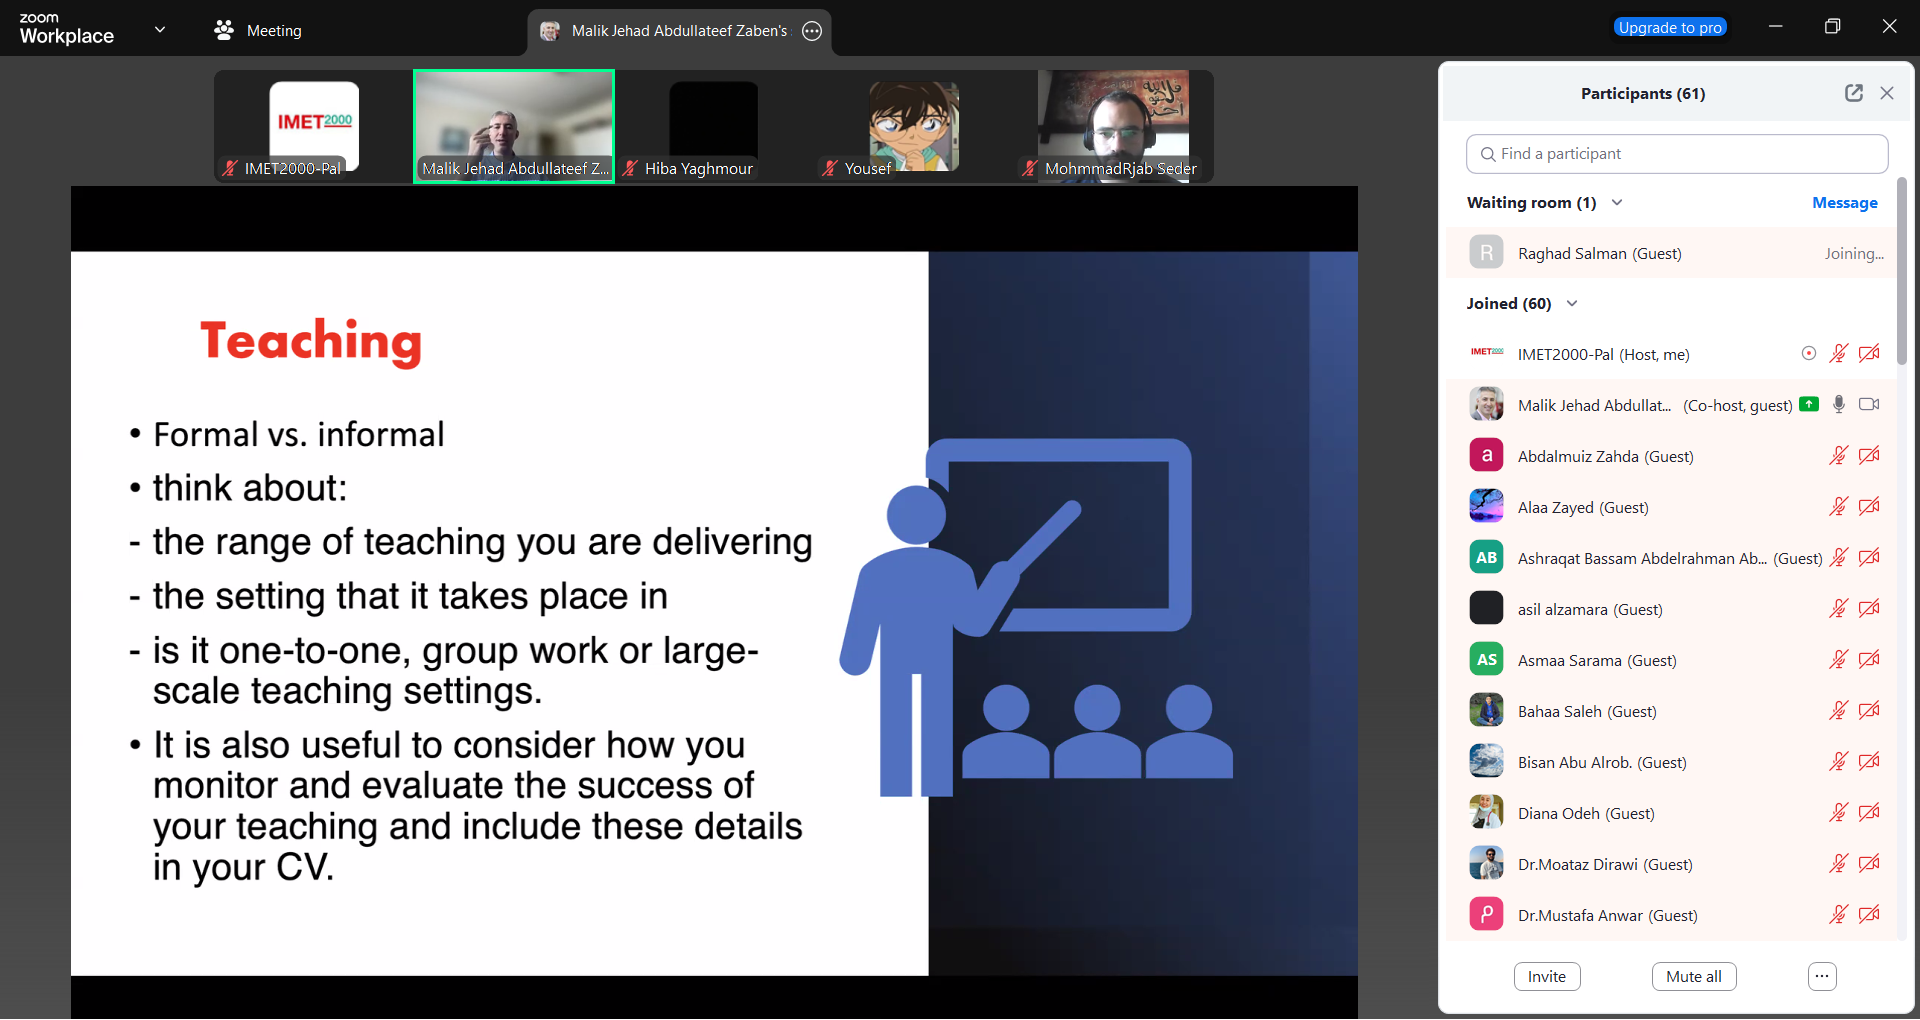Image resolution: width=1920 pixels, height=1020 pixels.
Task: Toggle Malik Jehad's microphone
Action: [x=1838, y=404]
